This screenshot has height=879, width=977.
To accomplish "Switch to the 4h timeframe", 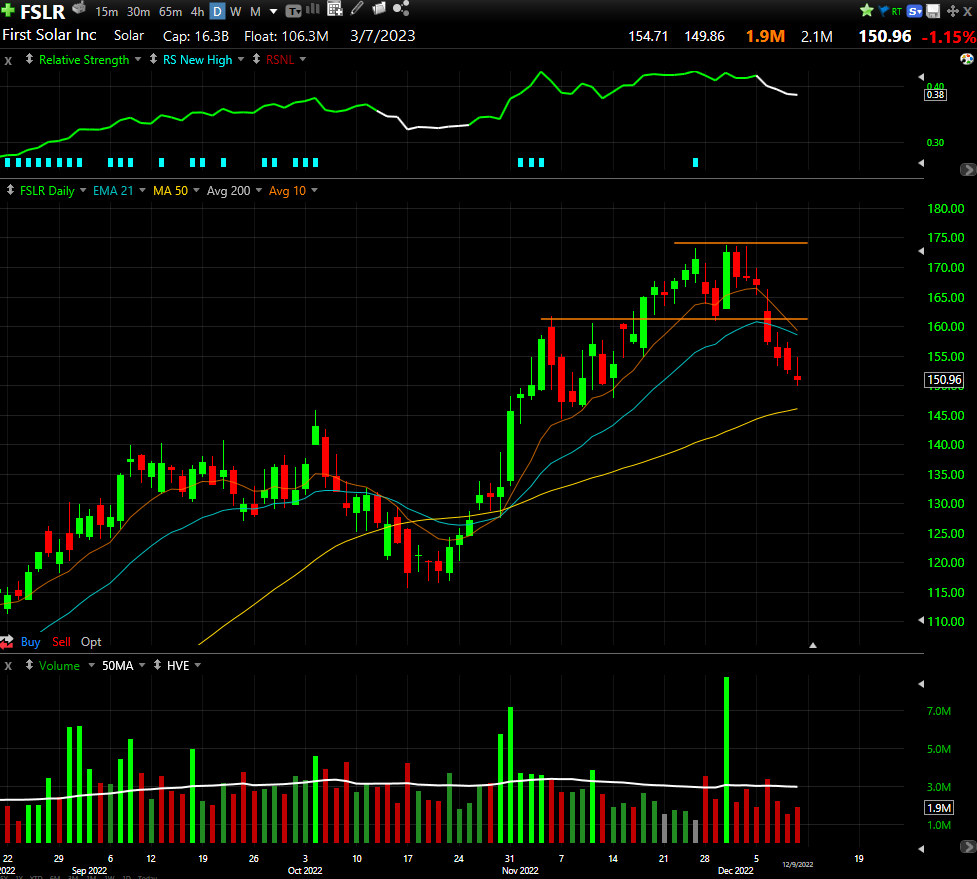I will [198, 11].
